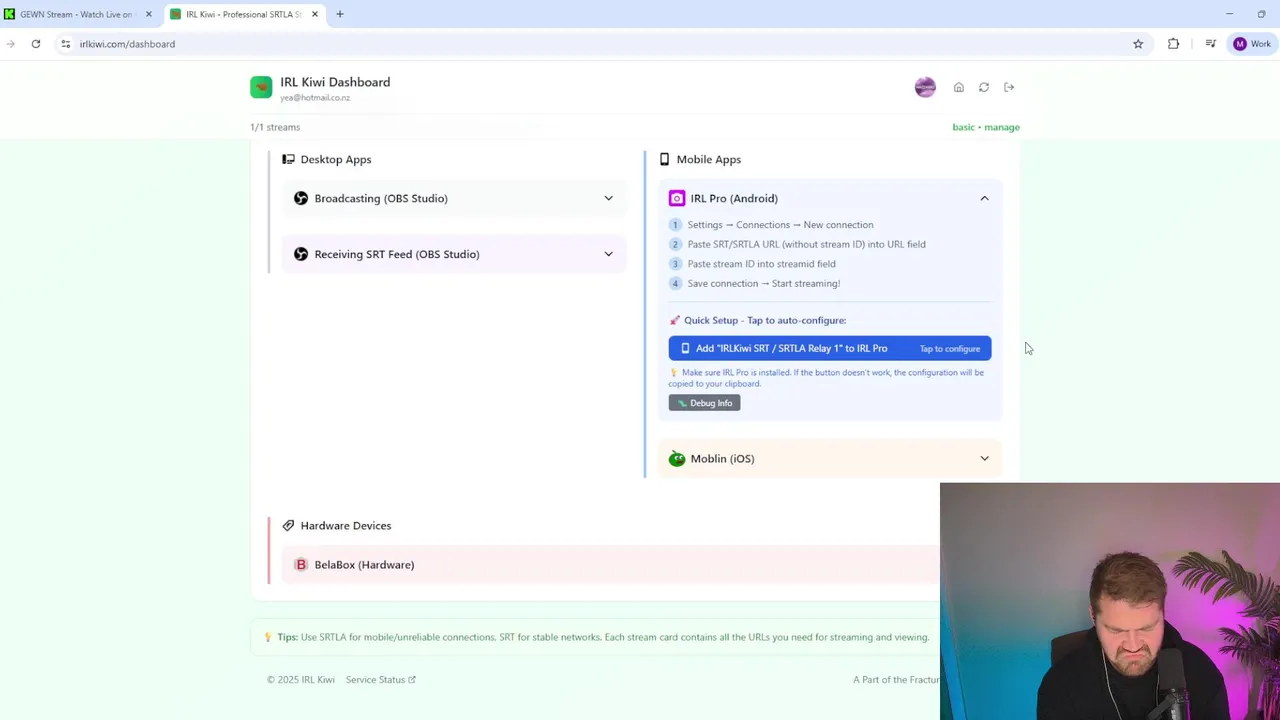Image resolution: width=1280 pixels, height=720 pixels.
Task: Tap Add IRLKiwi Relay 1 to IRL Pro
Action: [830, 348]
